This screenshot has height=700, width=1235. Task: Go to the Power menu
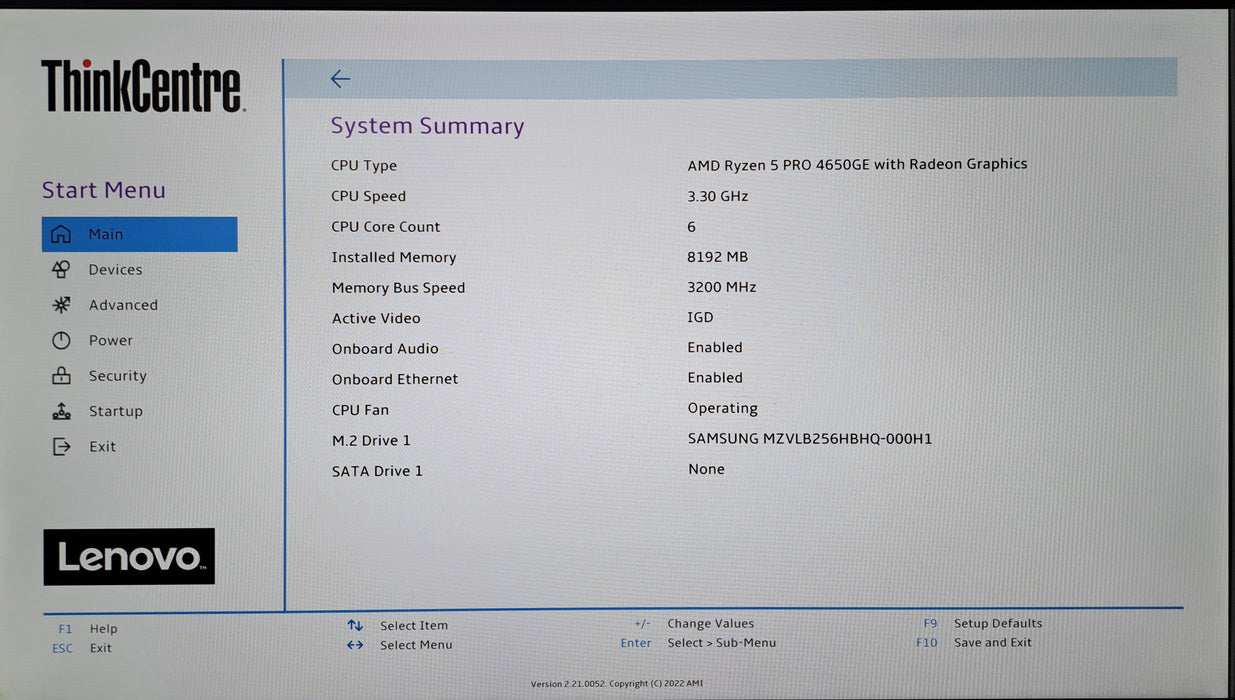[x=110, y=341]
